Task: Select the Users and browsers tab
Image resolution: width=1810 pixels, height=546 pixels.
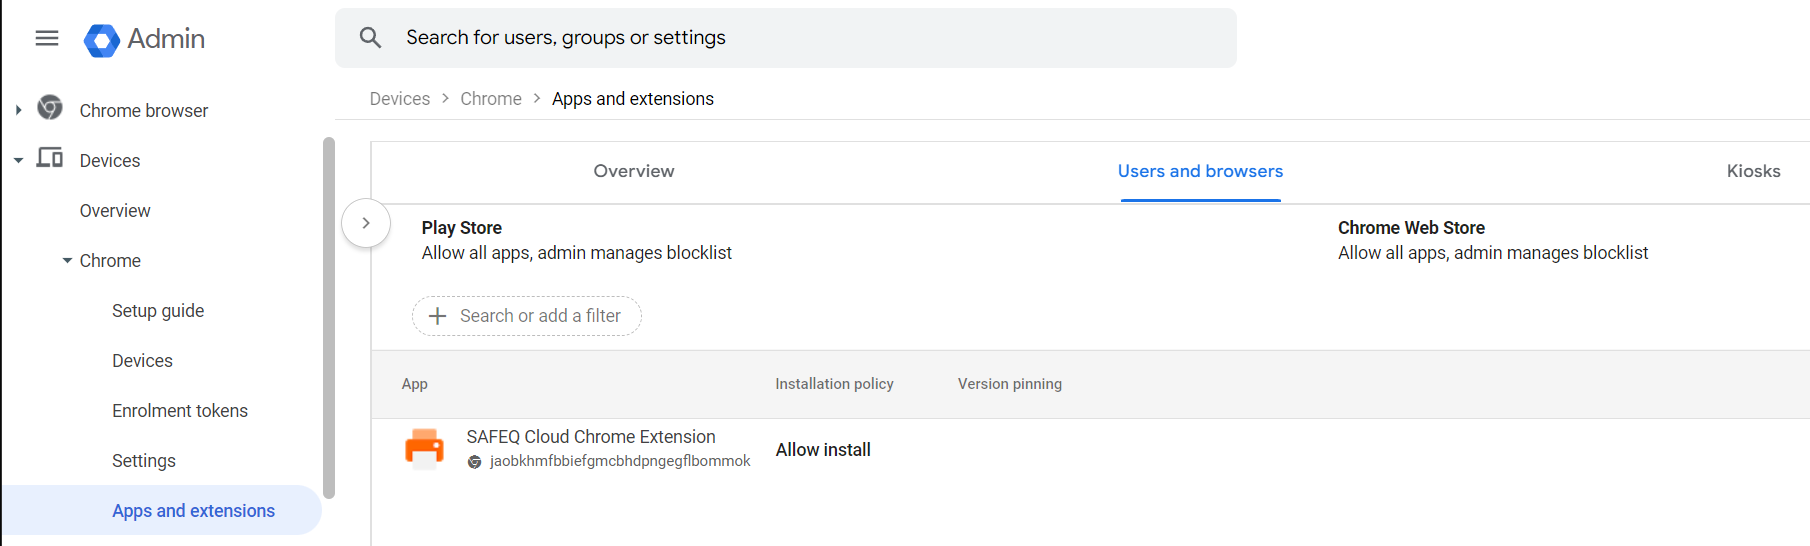Action: (x=1199, y=171)
